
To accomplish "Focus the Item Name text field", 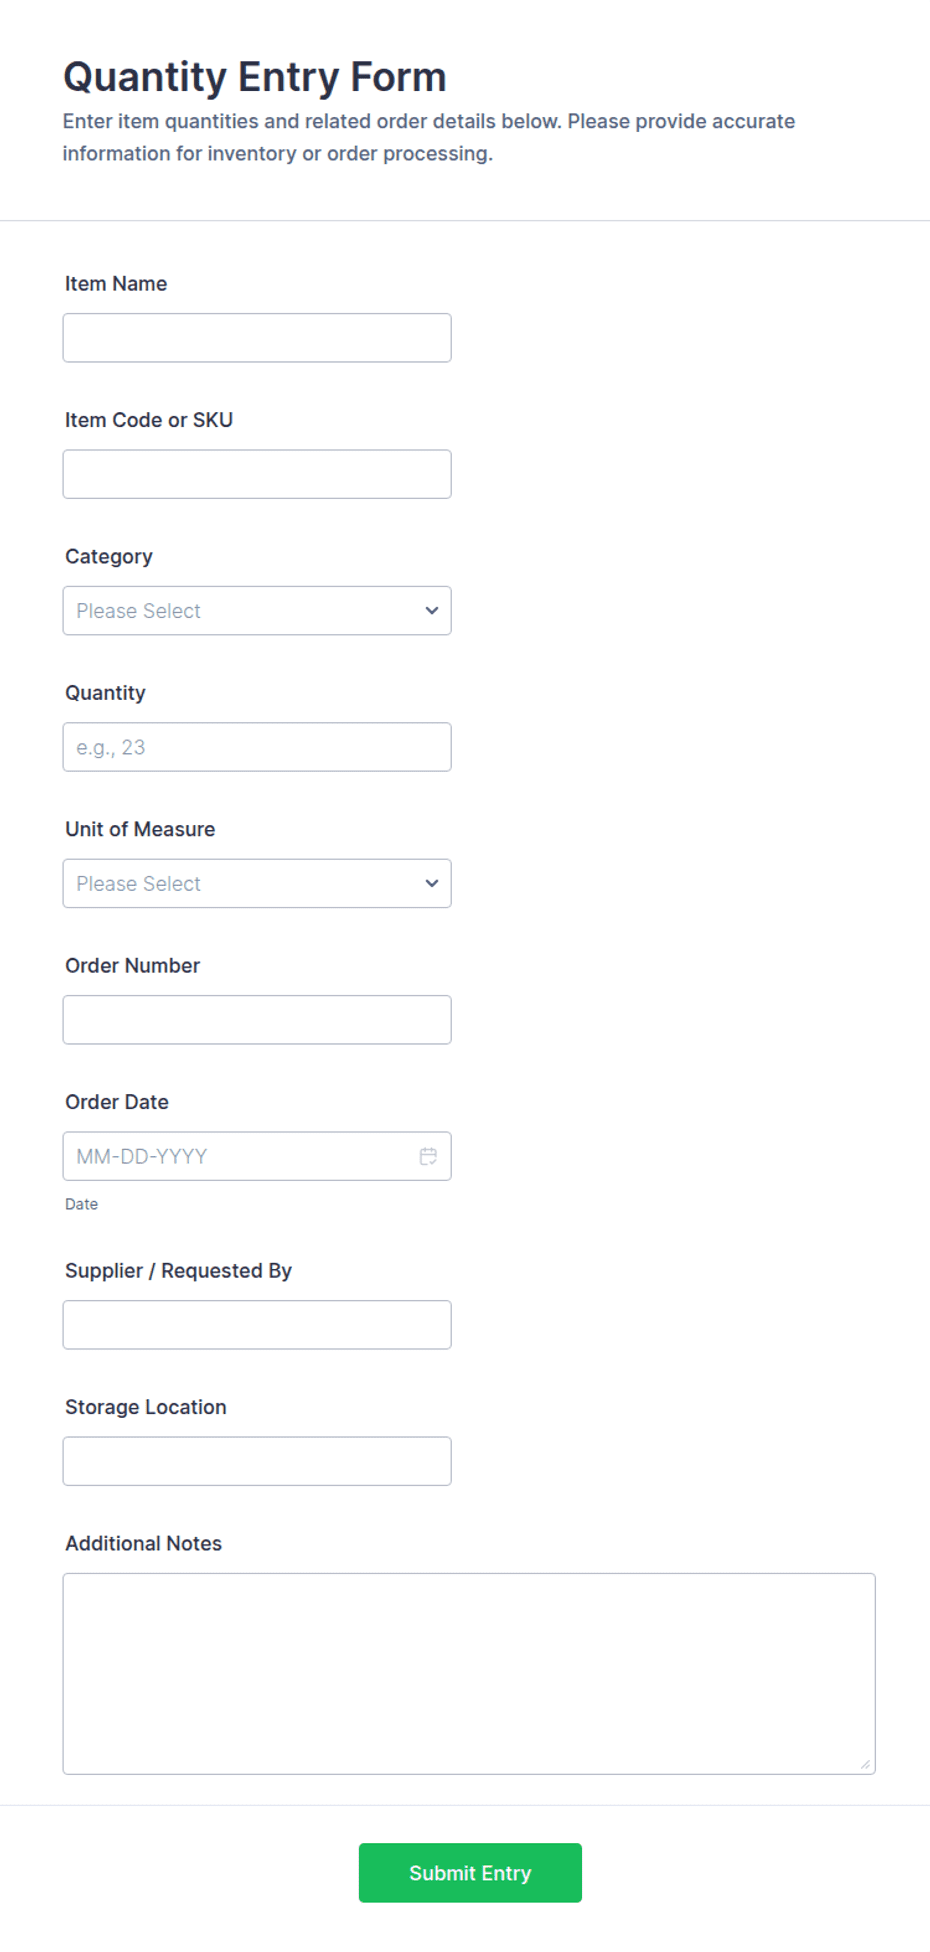I will click(x=257, y=338).
